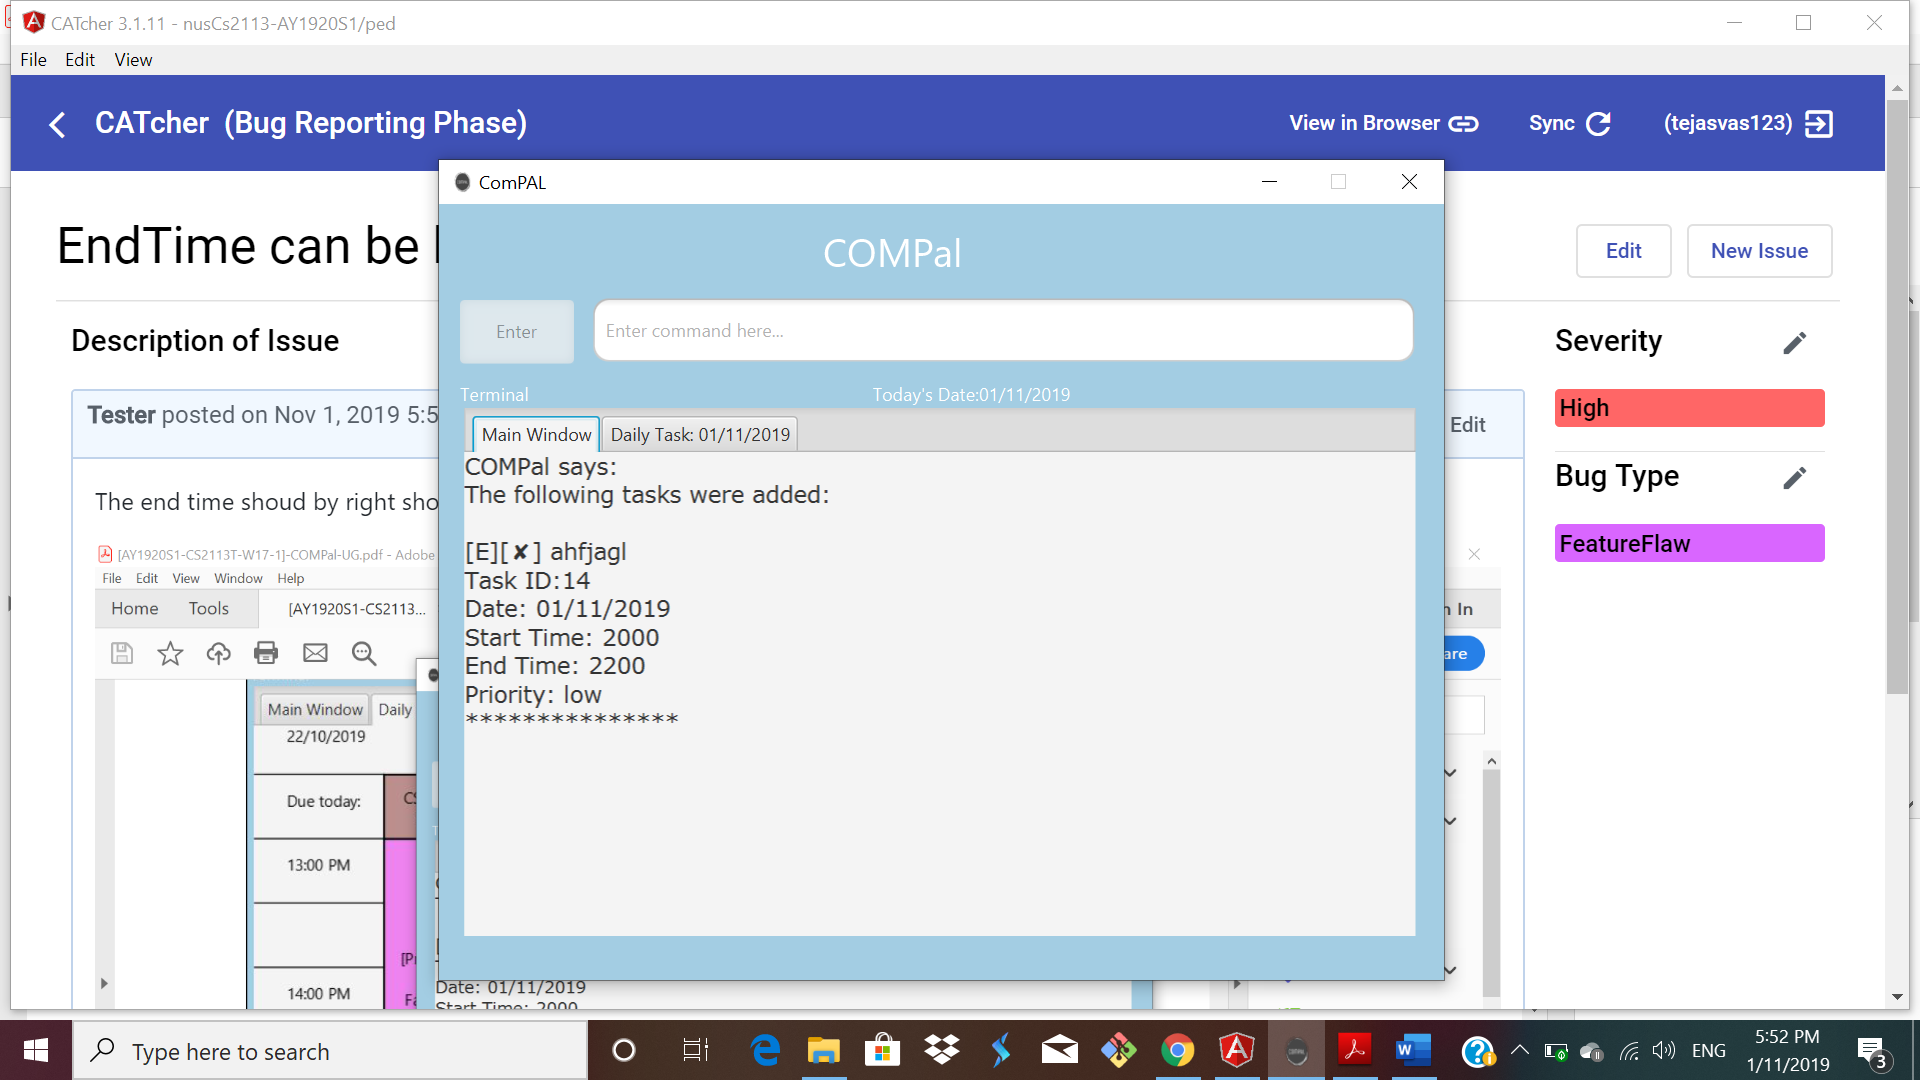Click View in Browser link
The height and width of the screenshot is (1080, 1920).
click(x=1382, y=123)
